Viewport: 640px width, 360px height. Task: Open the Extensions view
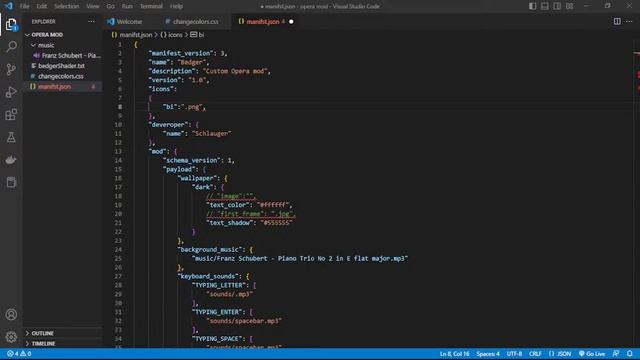click(x=11, y=115)
